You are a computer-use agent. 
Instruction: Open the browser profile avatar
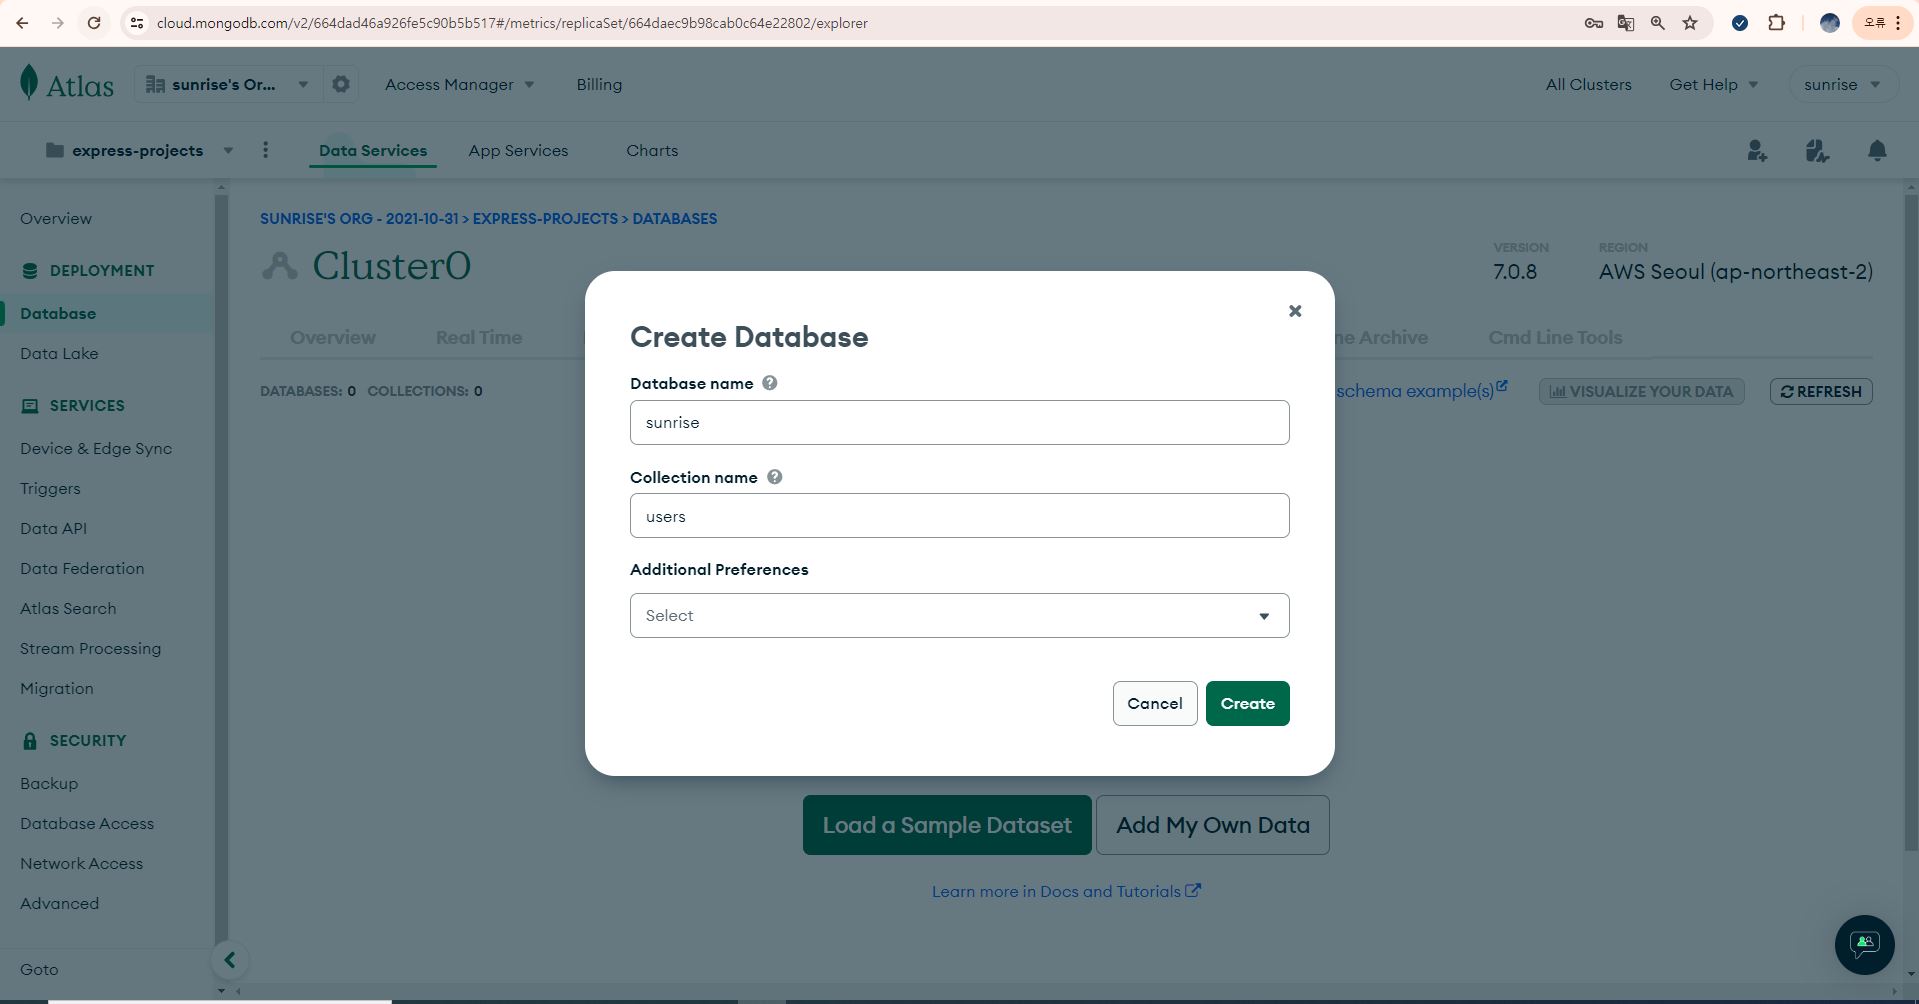click(x=1830, y=23)
